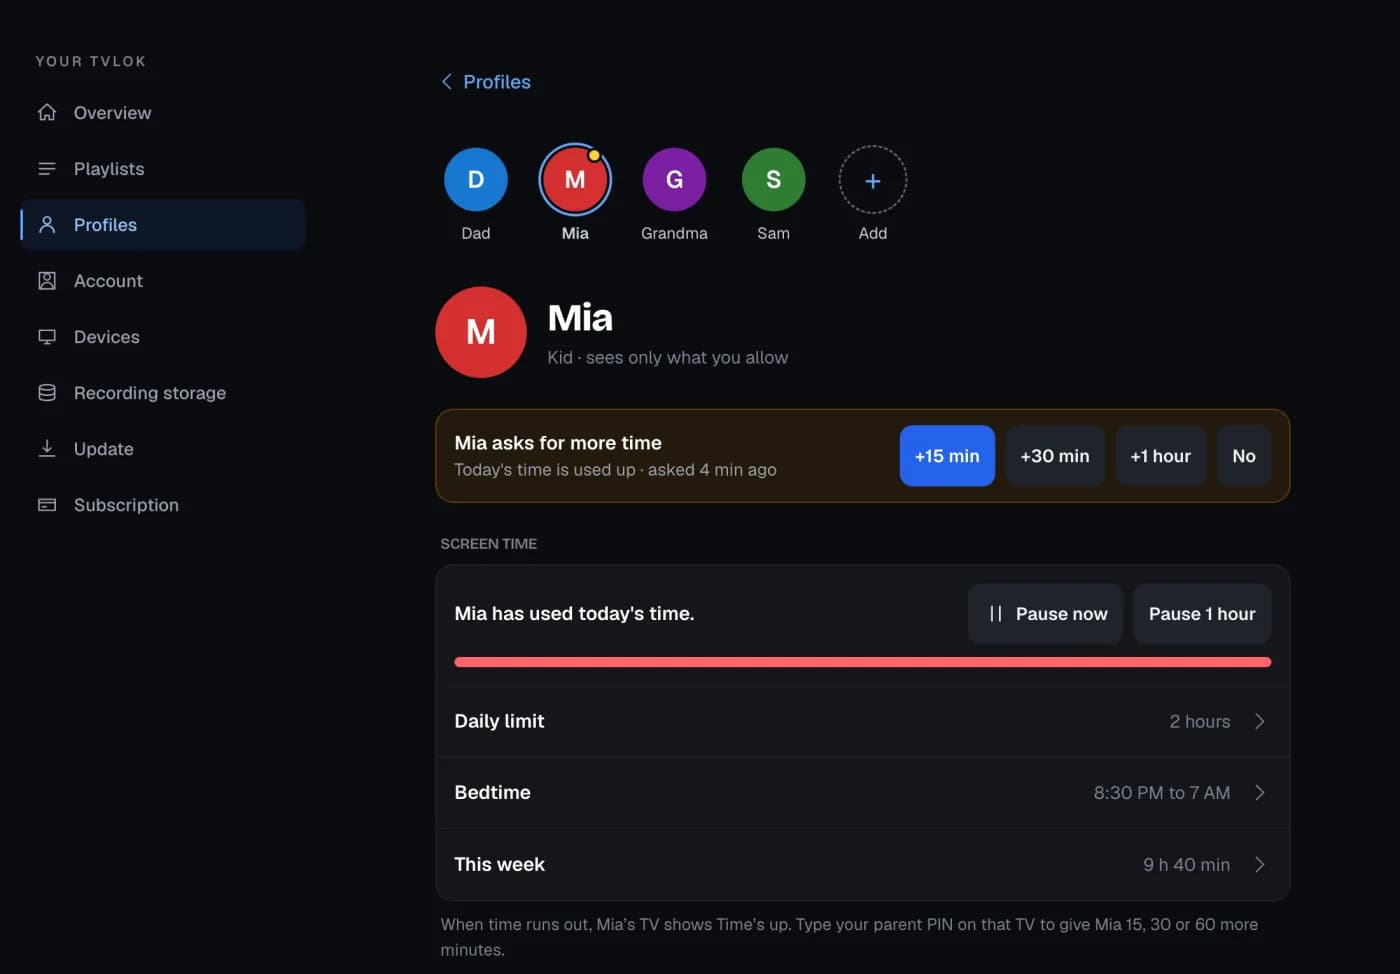Navigate to Recording storage
This screenshot has width=1400, height=974.
[x=163, y=392]
